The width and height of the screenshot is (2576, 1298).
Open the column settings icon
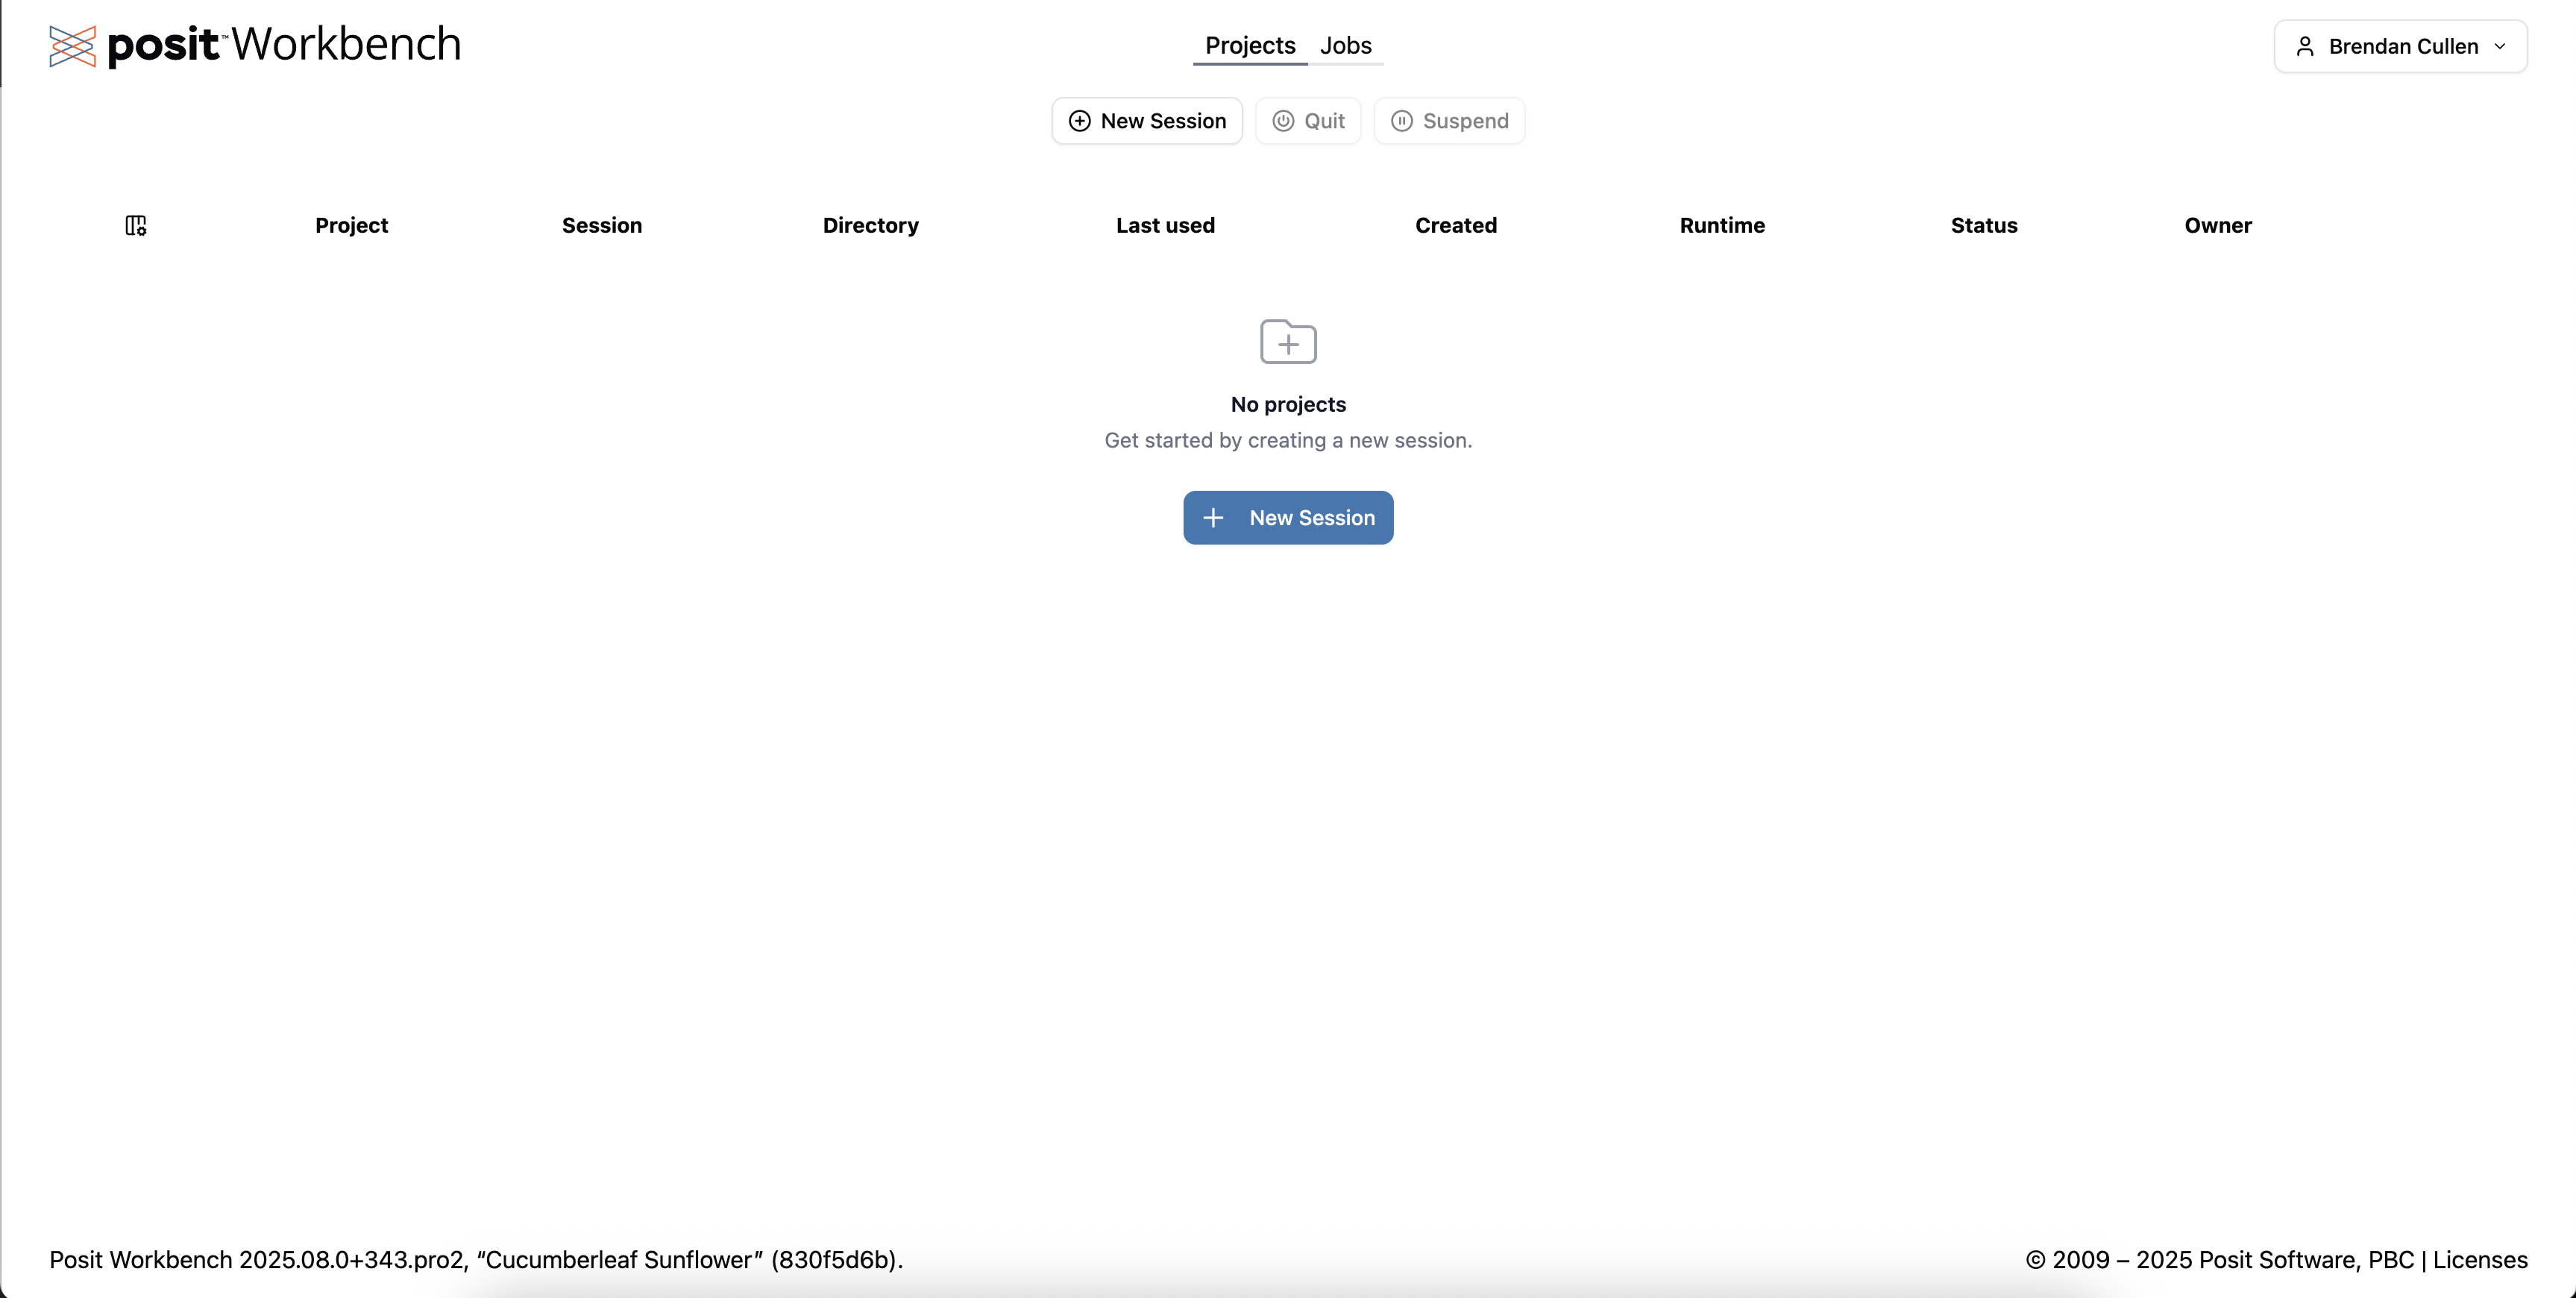(136, 226)
